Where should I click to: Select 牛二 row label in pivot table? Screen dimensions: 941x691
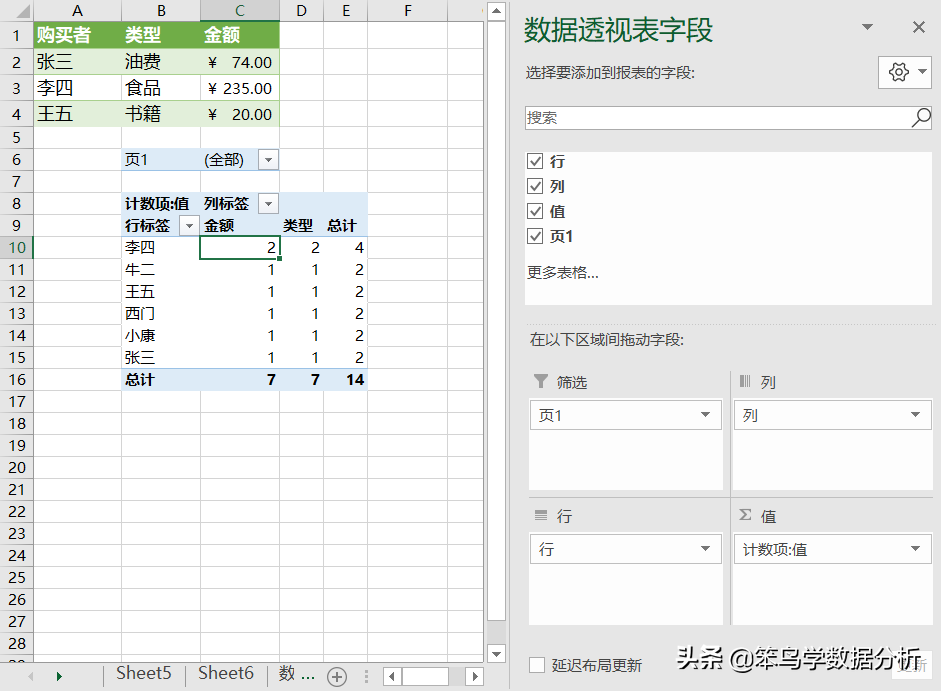161,270
